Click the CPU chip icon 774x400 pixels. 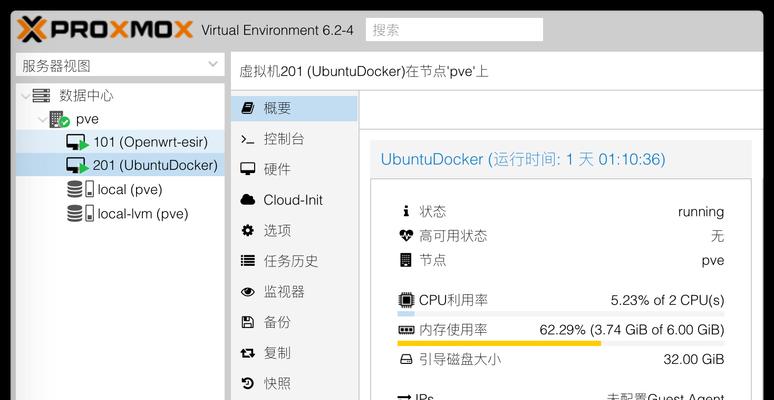tap(406, 300)
